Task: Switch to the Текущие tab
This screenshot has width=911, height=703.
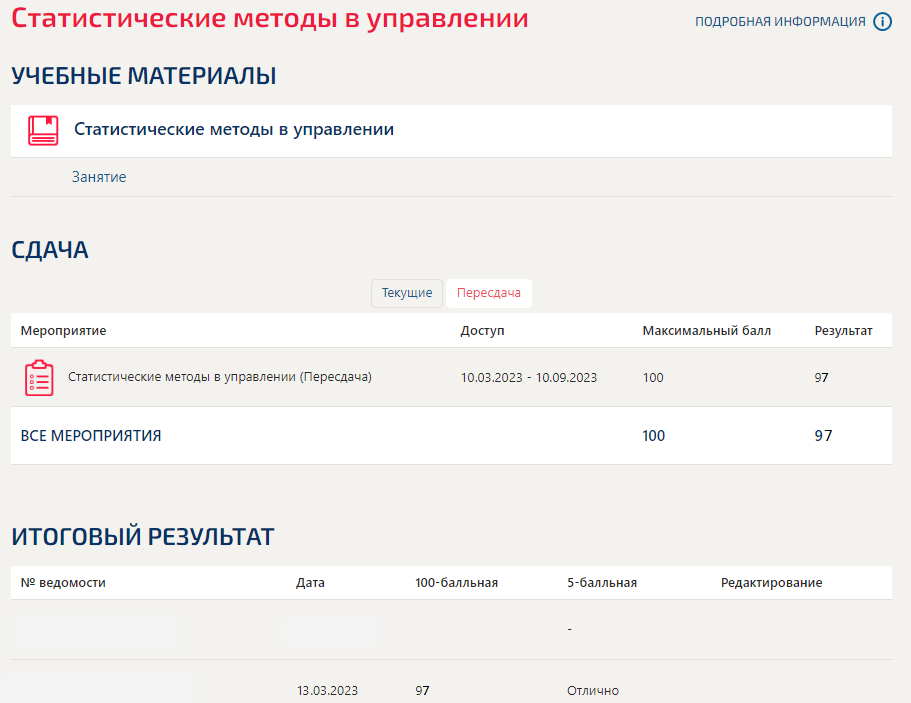Action: pyautogui.click(x=407, y=293)
